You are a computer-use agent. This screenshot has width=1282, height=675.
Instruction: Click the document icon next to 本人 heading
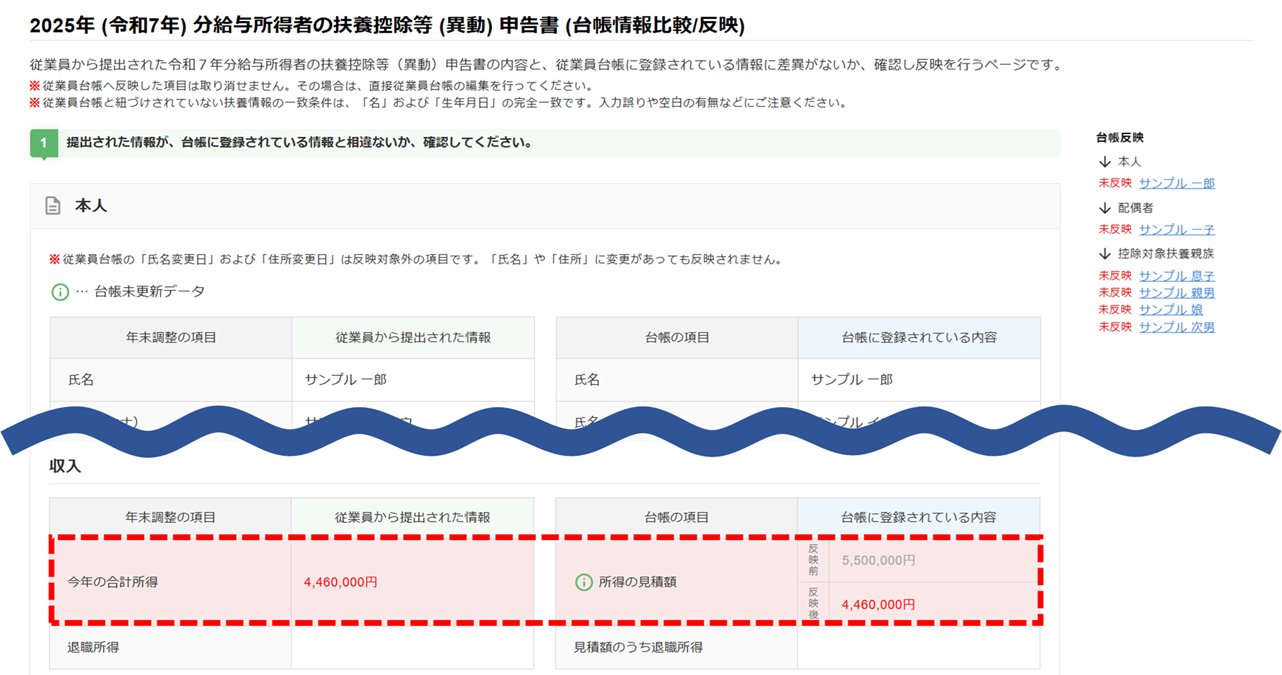click(53, 206)
